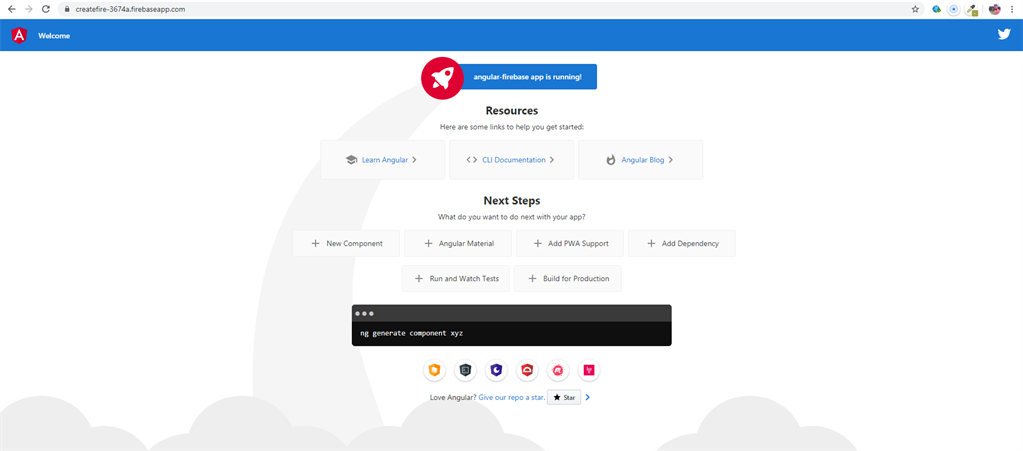Click the 'Love Angular?' text
The image size is (1023, 451).
pos(453,397)
